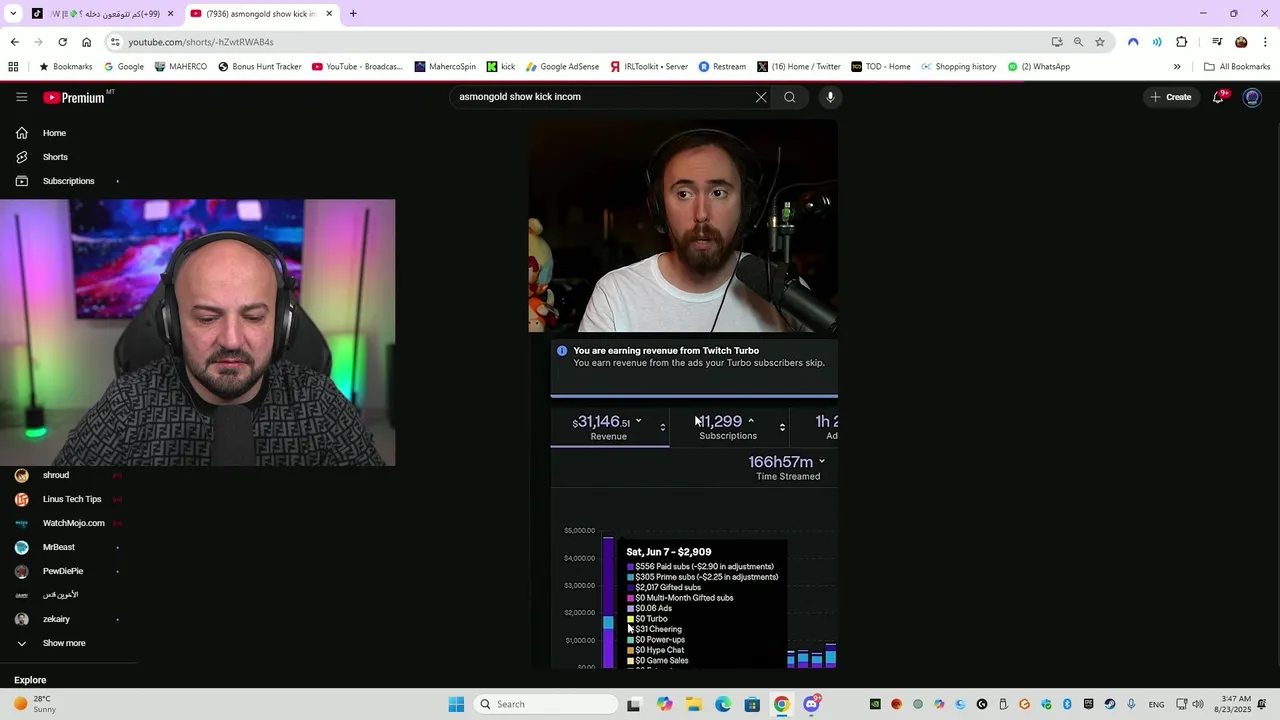Click the search magnifier button

(x=790, y=97)
